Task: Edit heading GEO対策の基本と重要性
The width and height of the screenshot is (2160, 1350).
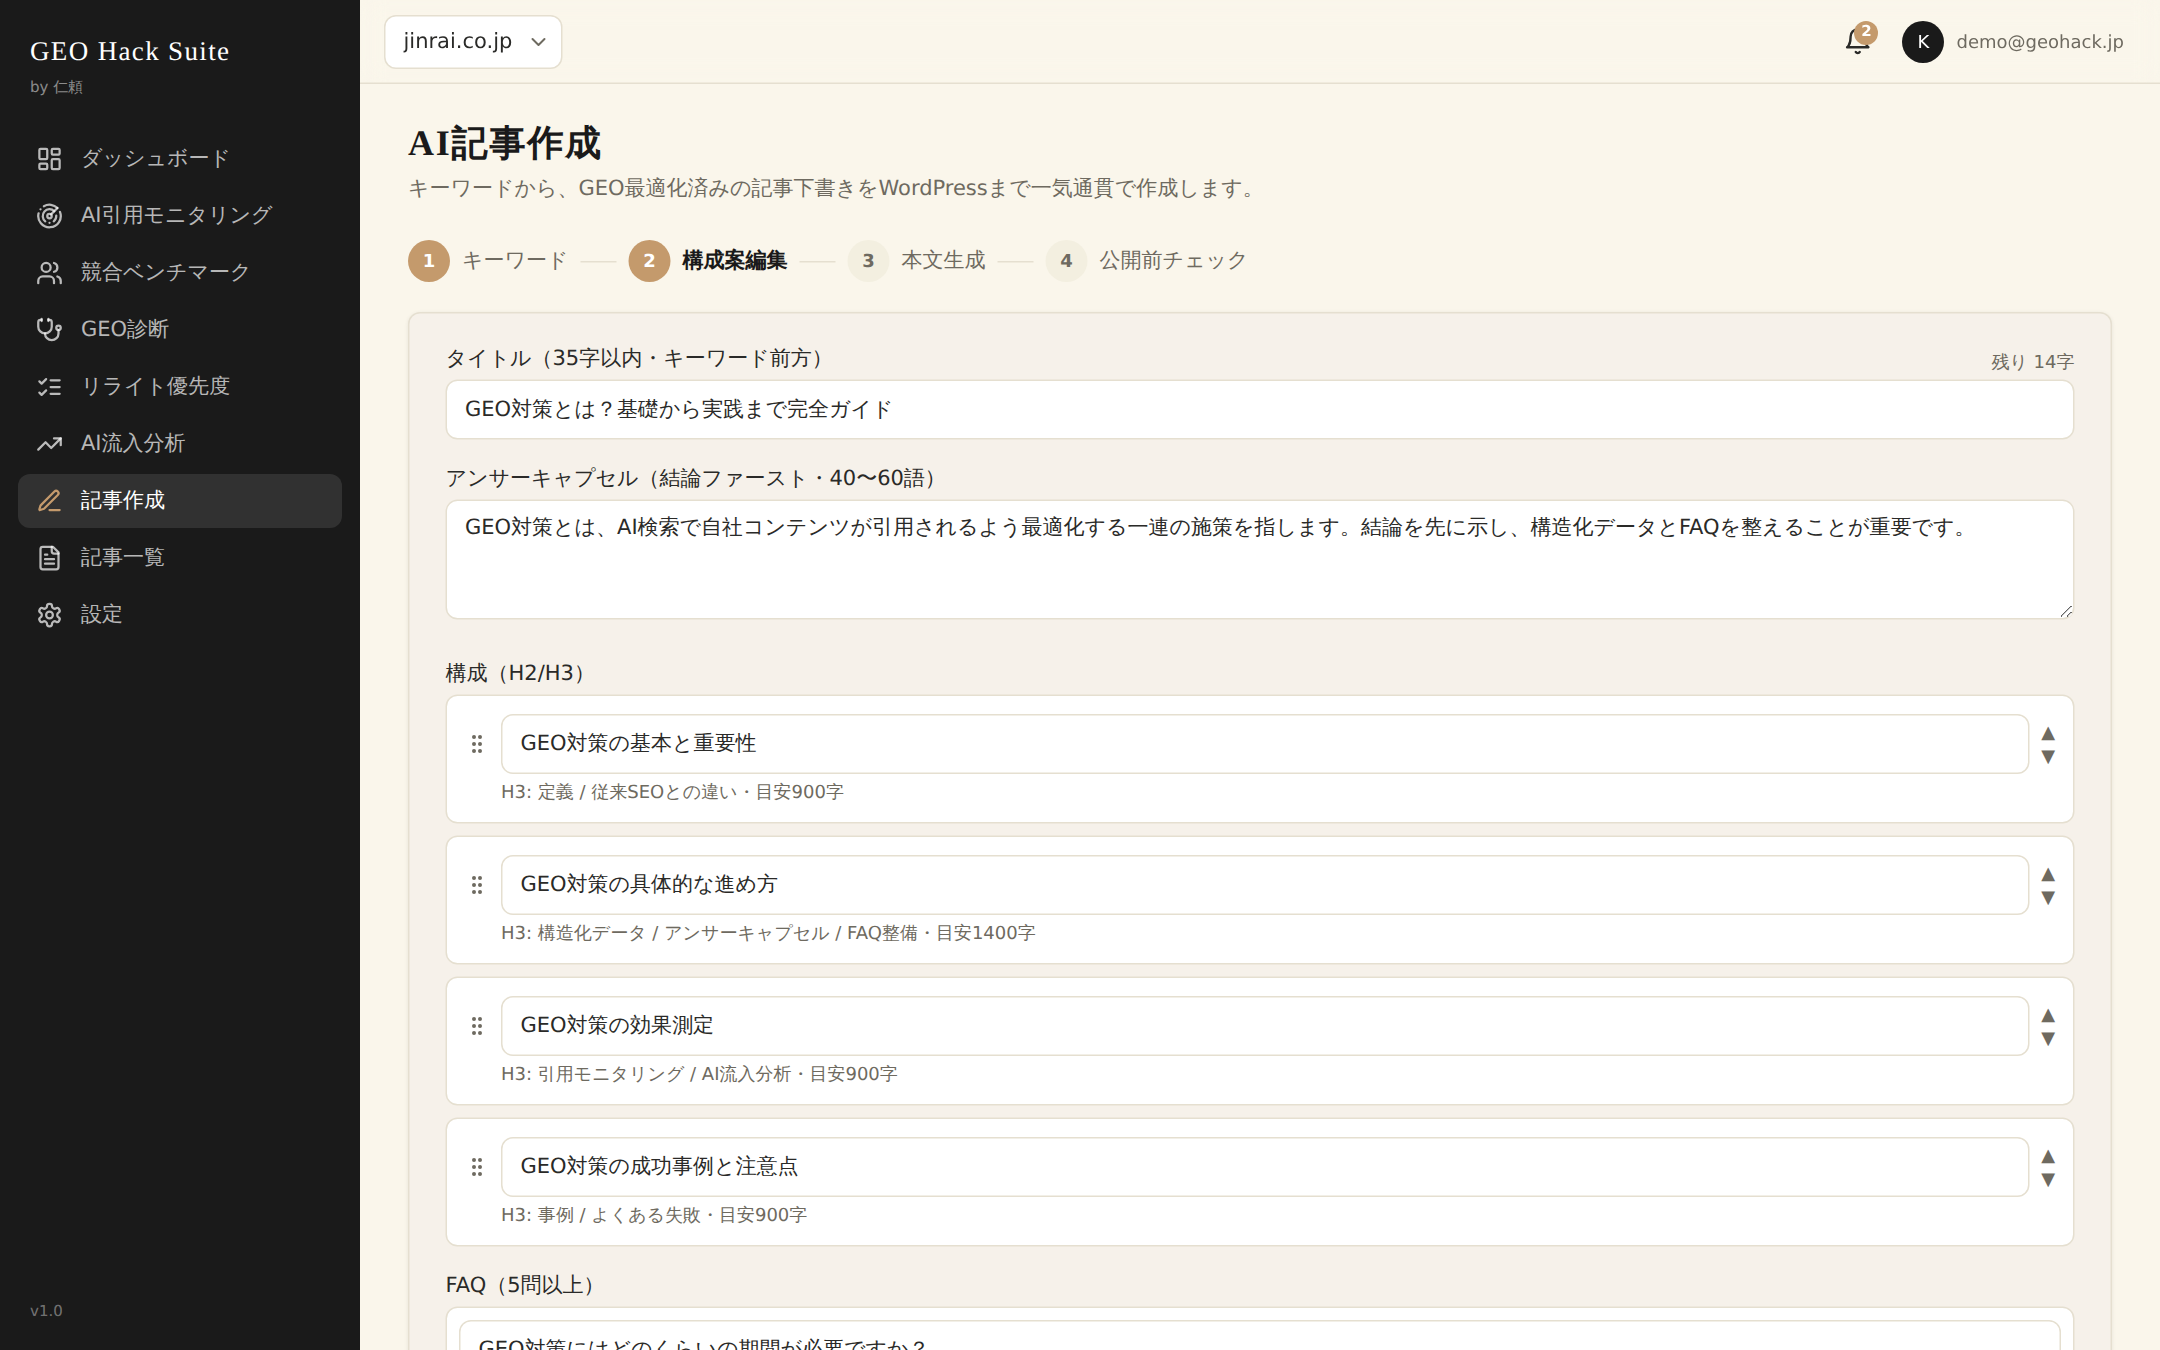Action: 1265,744
